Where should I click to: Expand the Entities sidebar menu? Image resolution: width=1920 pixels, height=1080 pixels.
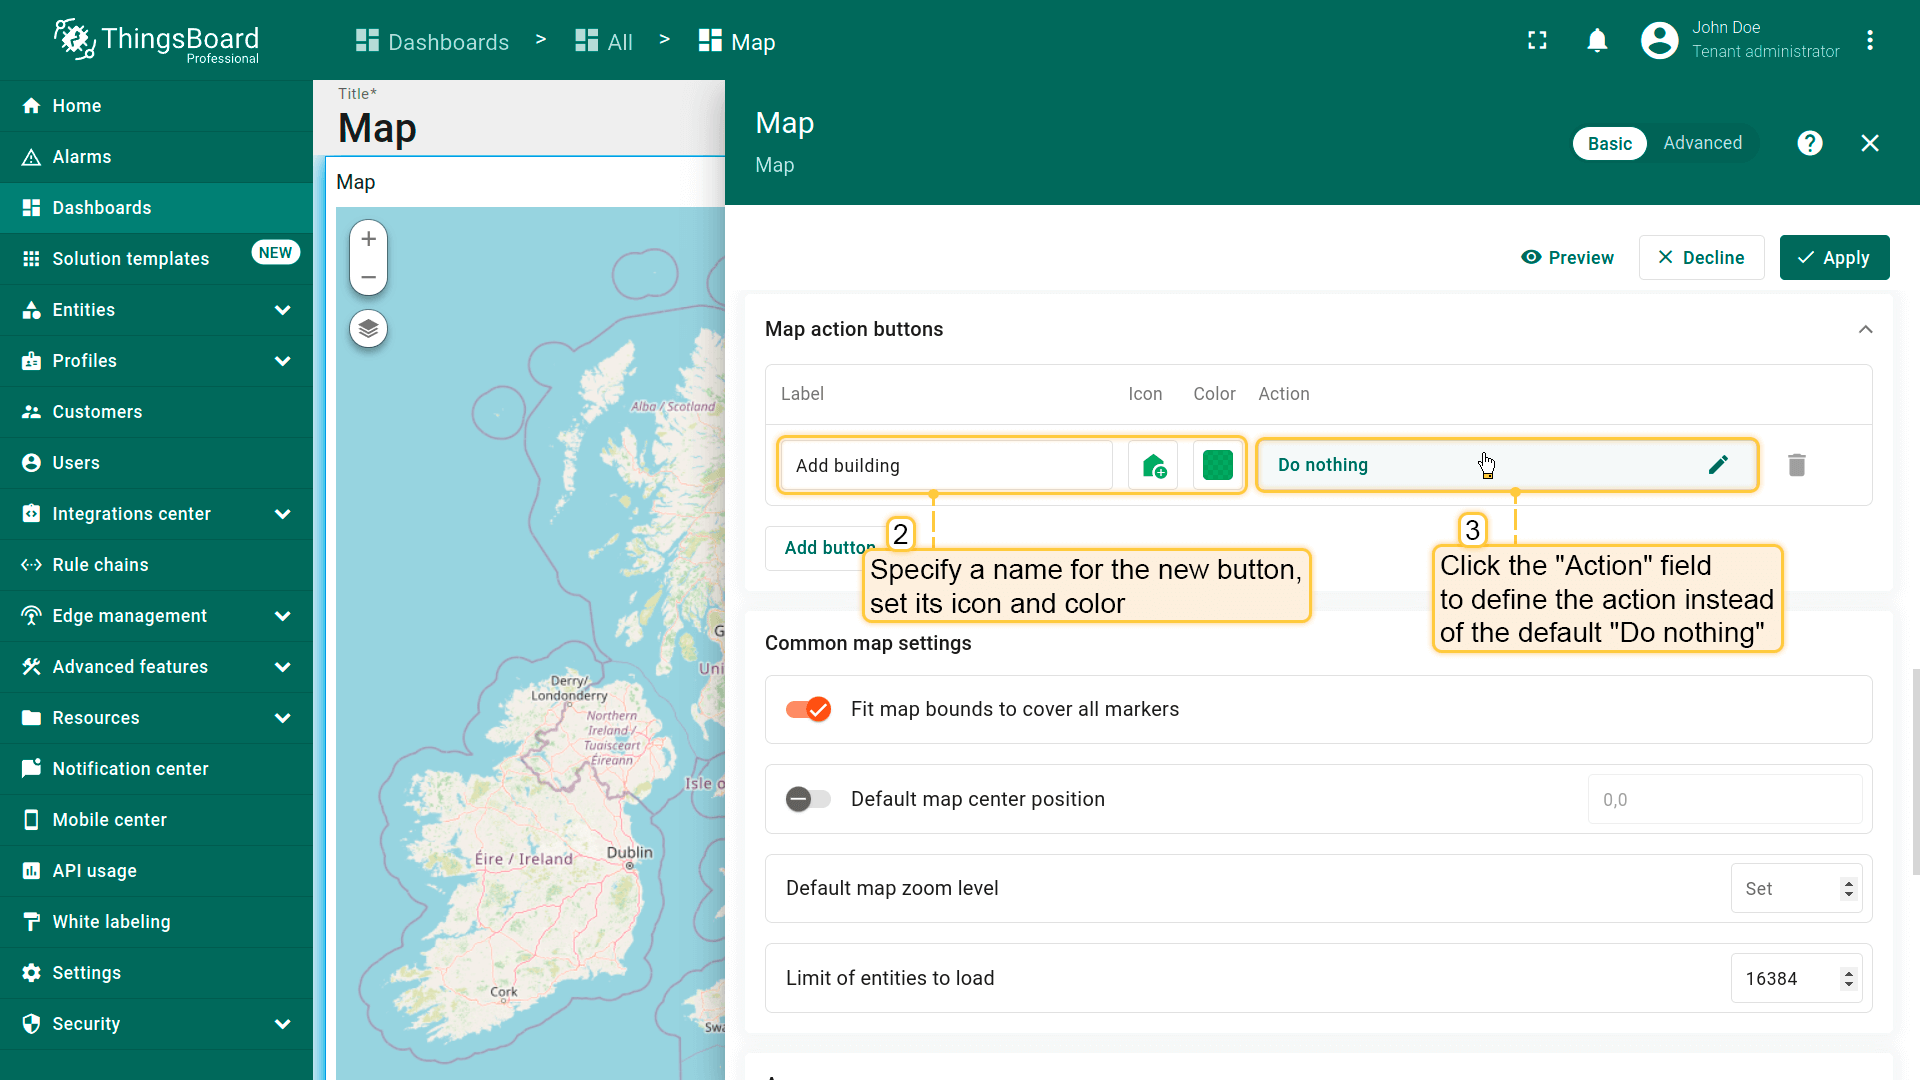283,310
